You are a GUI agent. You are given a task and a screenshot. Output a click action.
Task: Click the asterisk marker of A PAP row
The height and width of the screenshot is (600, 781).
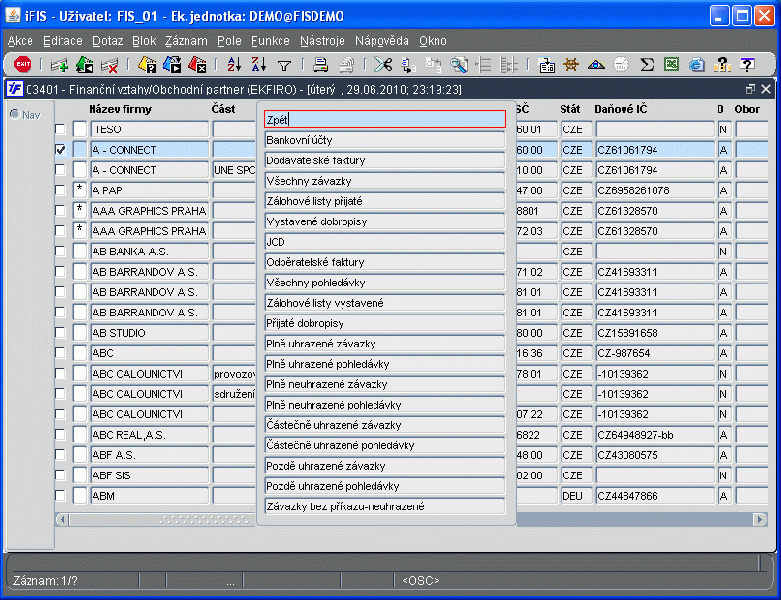coord(80,189)
